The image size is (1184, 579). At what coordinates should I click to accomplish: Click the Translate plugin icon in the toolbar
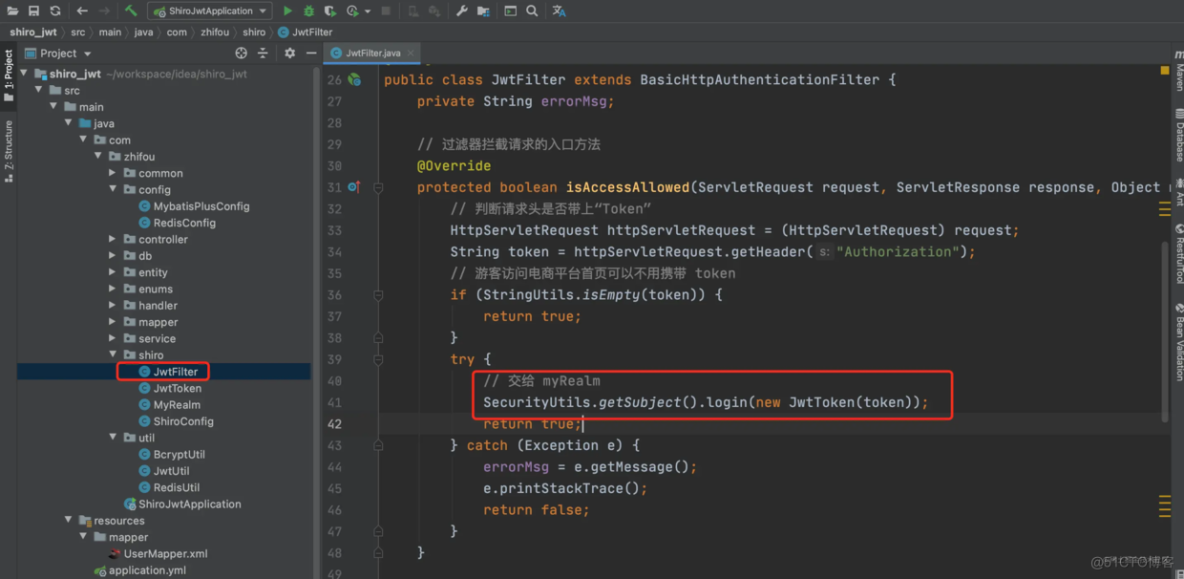pyautogui.click(x=560, y=10)
